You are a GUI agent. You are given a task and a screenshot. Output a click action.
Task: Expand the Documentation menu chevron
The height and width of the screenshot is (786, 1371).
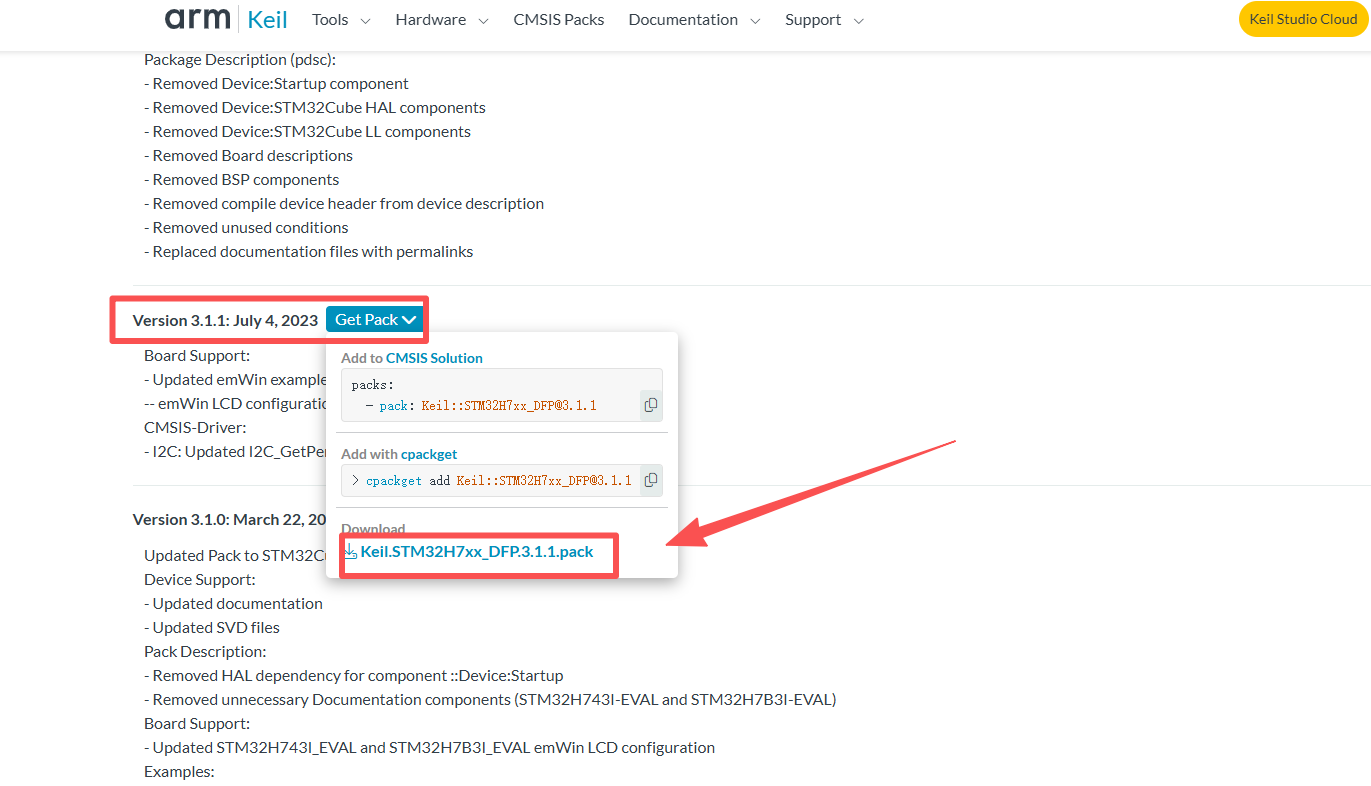(x=754, y=21)
